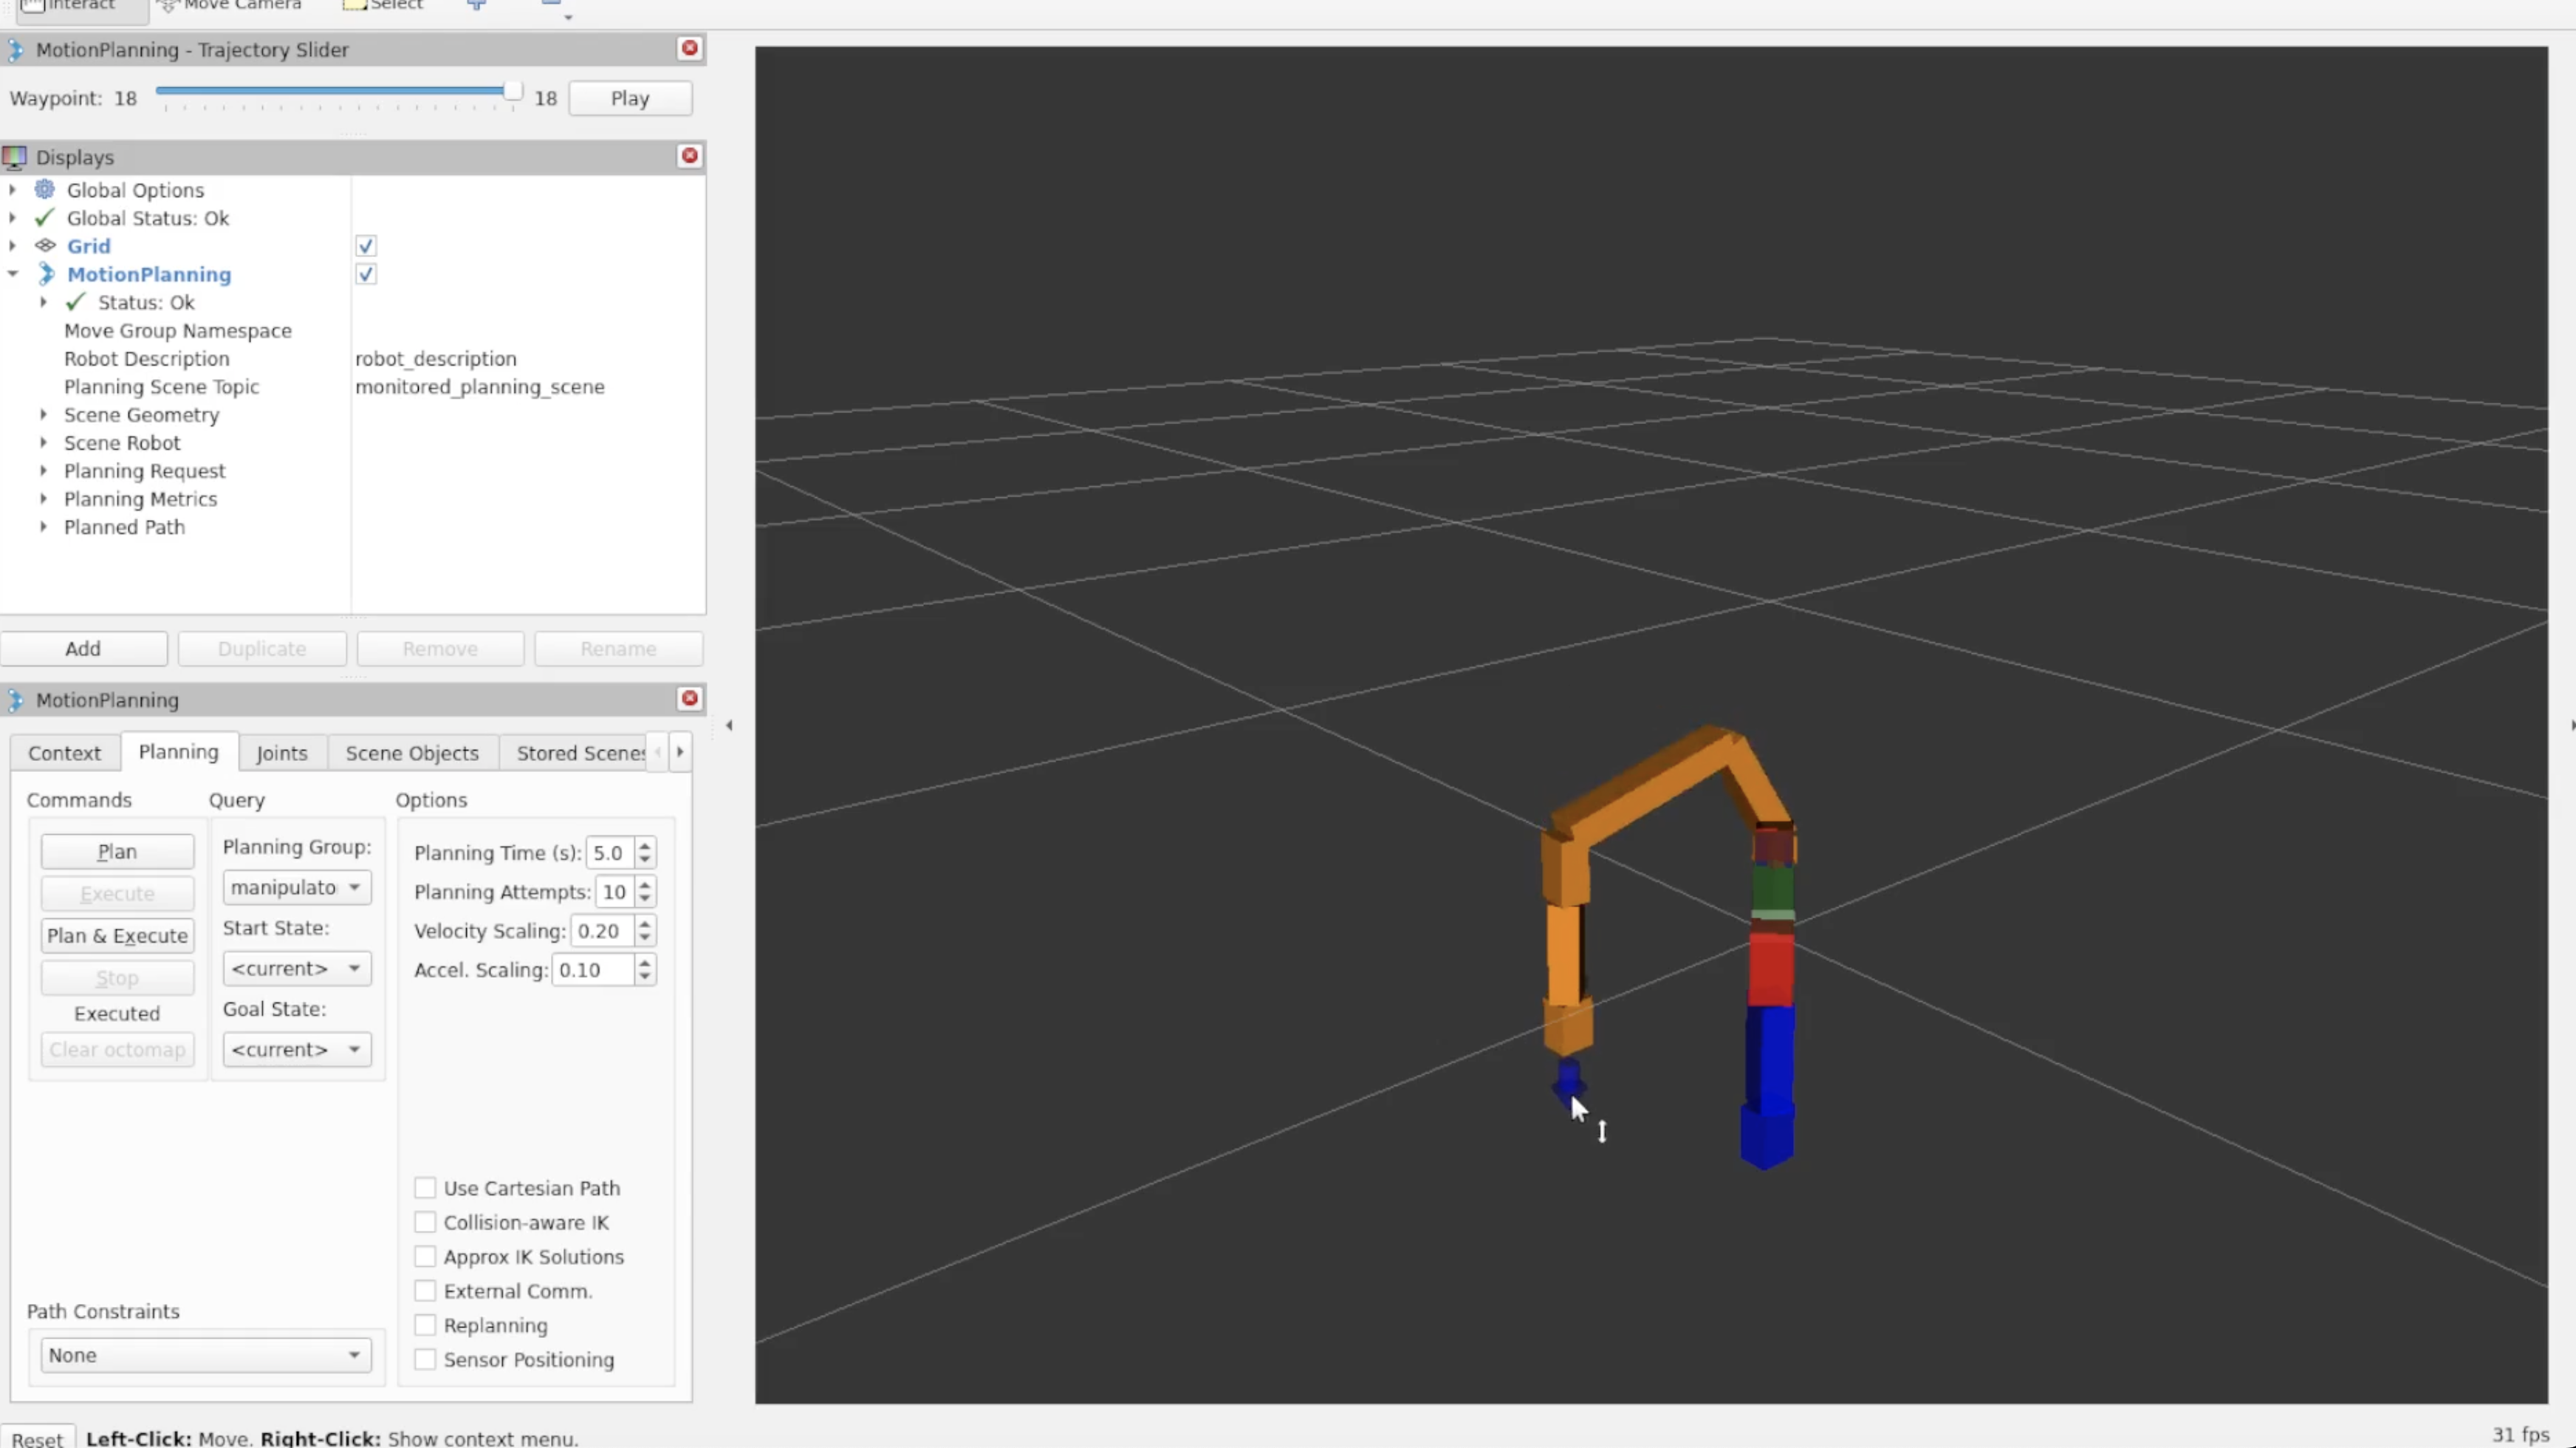Viewport: 2576px width, 1448px height.
Task: Open Planning Group dropdown
Action: click(296, 887)
